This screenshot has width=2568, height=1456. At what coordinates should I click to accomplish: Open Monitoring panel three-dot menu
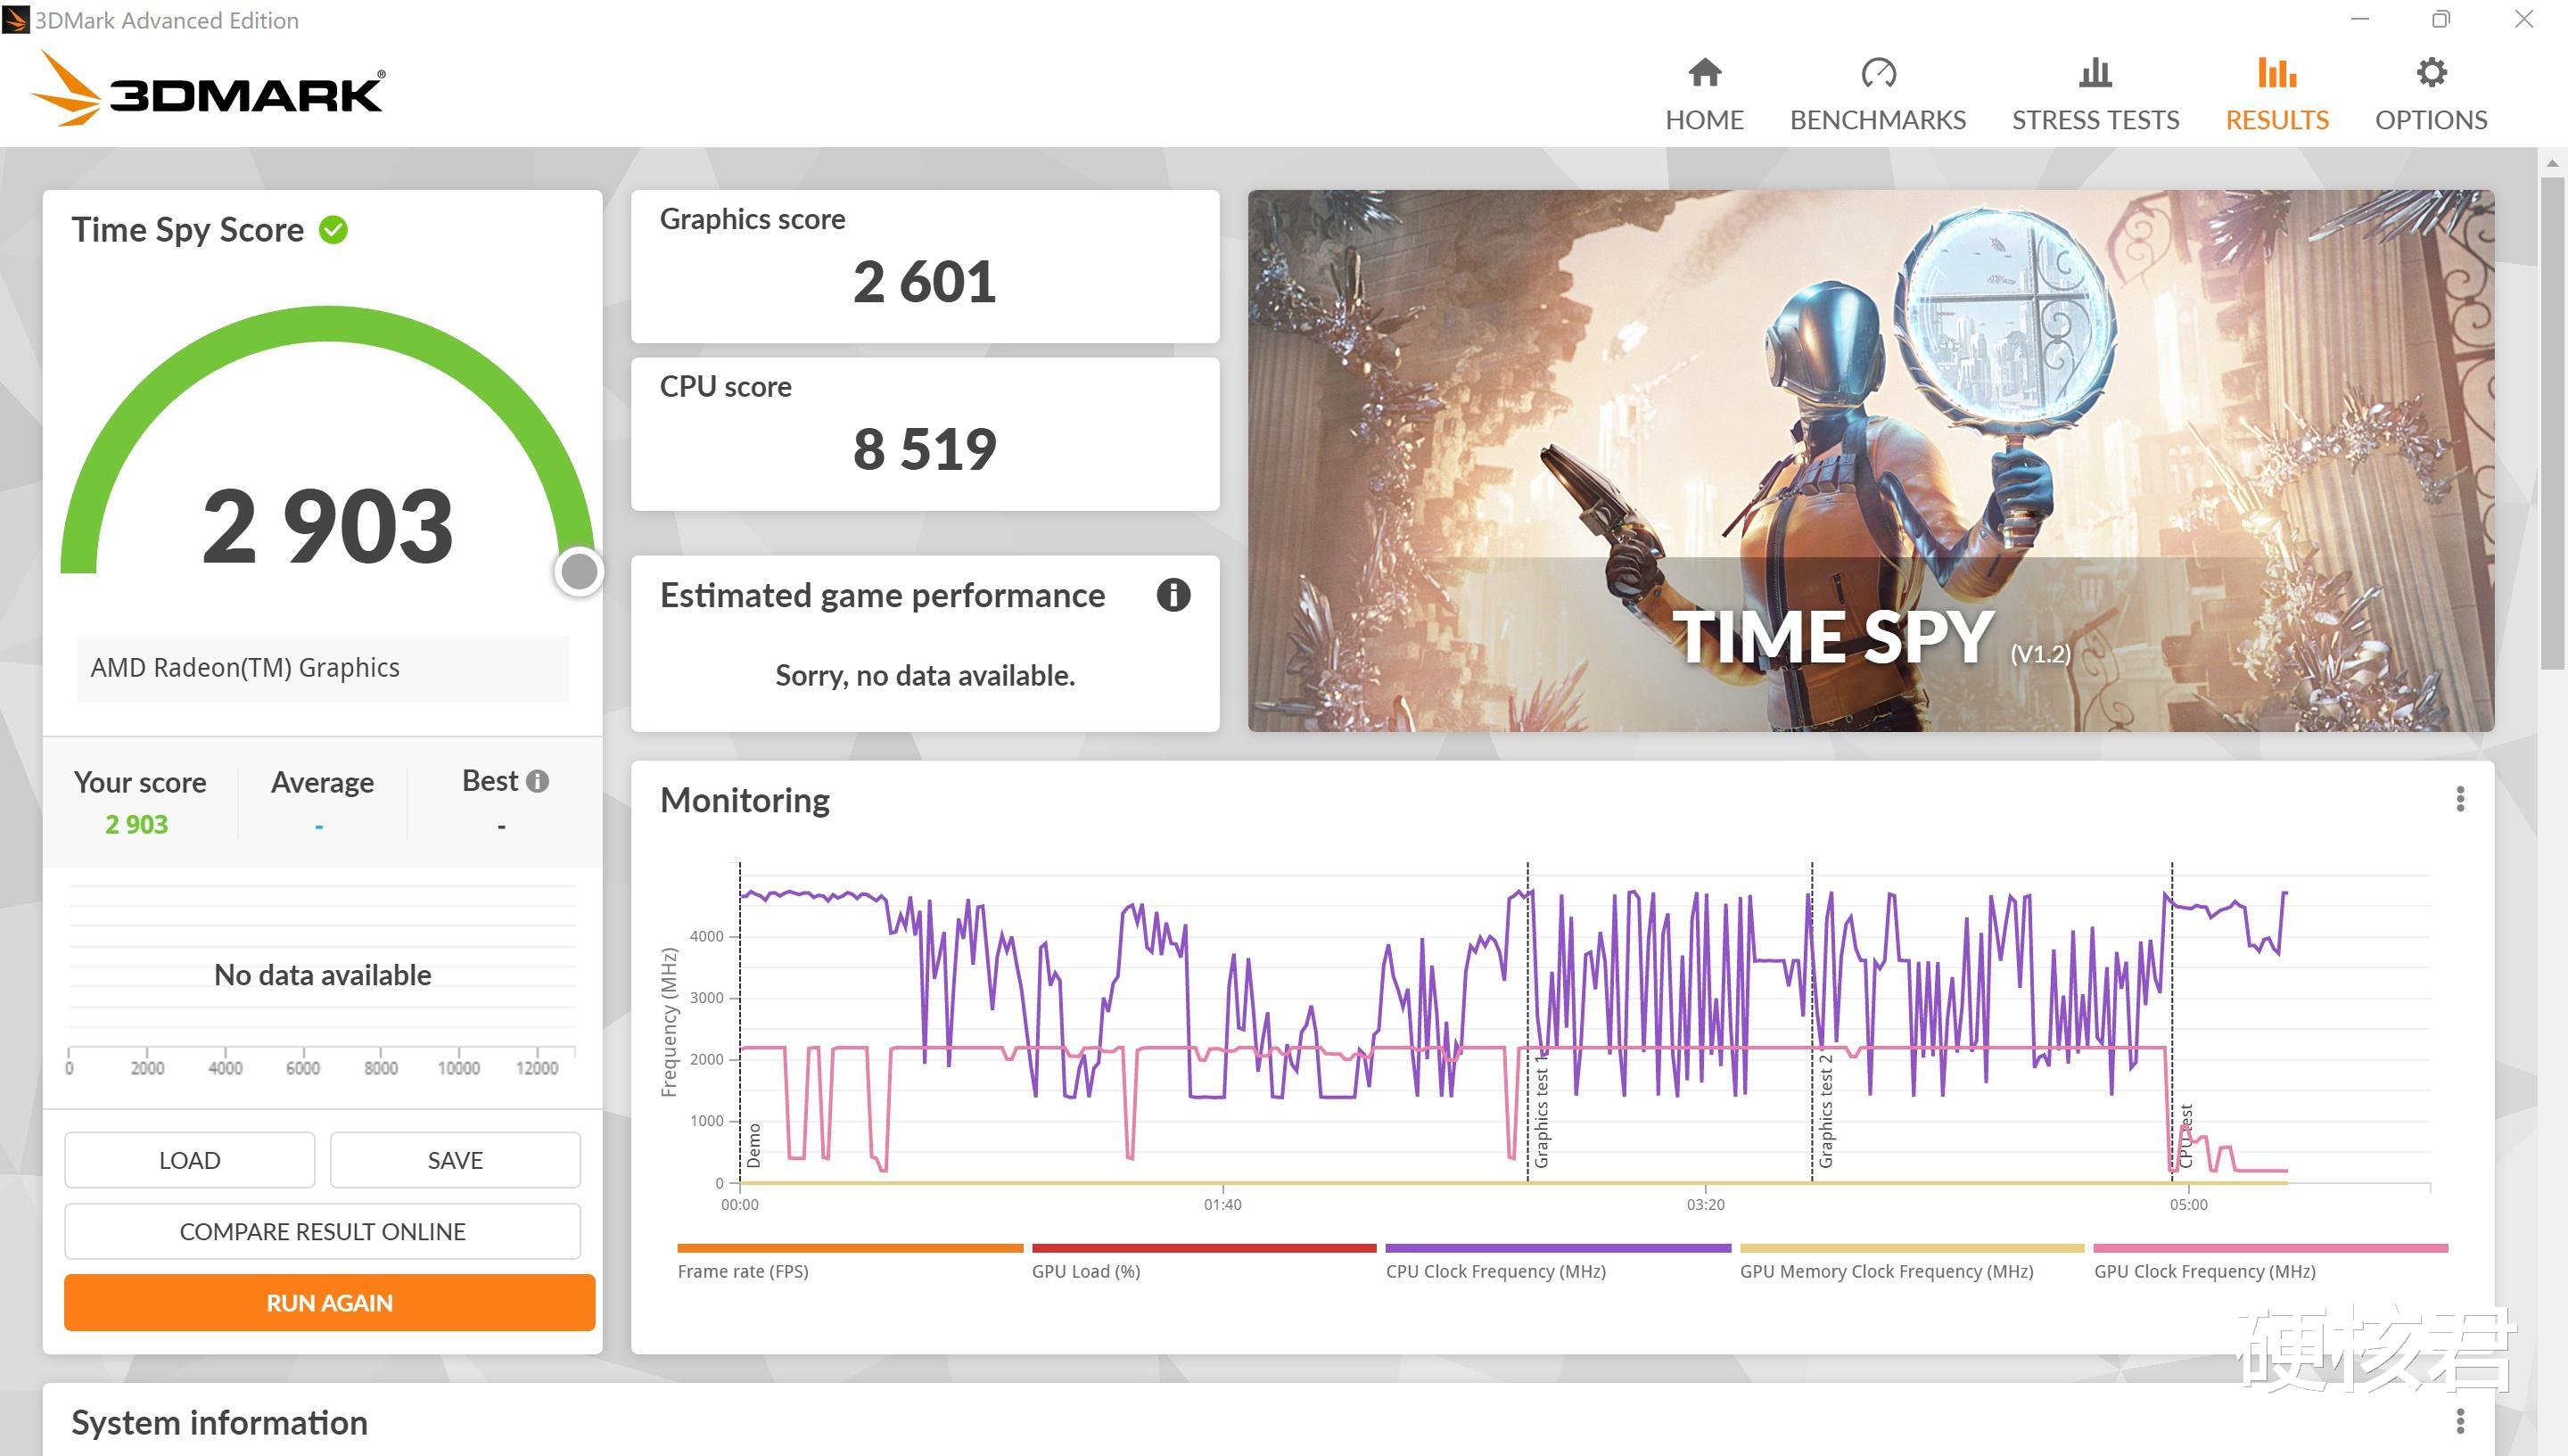2459,799
